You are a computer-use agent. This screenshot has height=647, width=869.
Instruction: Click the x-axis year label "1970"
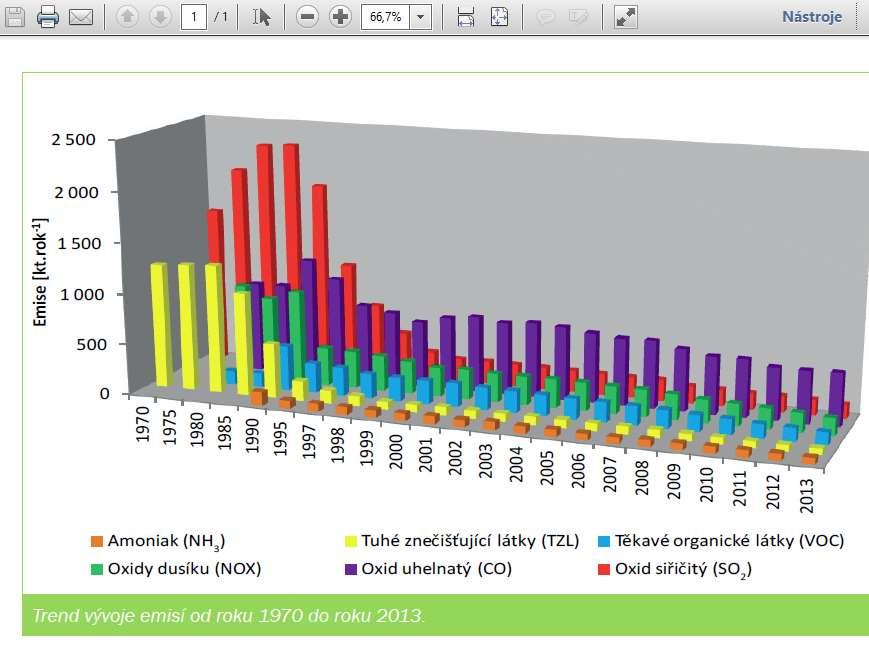[x=143, y=424]
